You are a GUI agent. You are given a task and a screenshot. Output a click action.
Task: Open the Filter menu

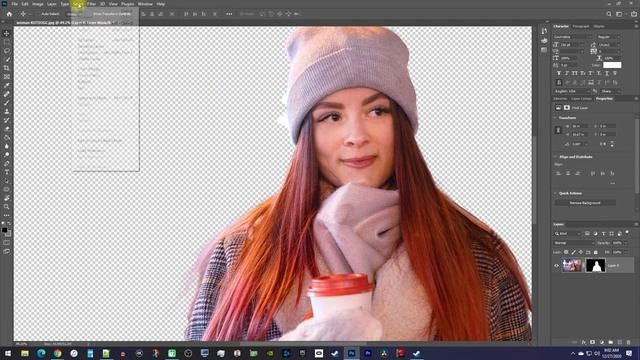91,4
